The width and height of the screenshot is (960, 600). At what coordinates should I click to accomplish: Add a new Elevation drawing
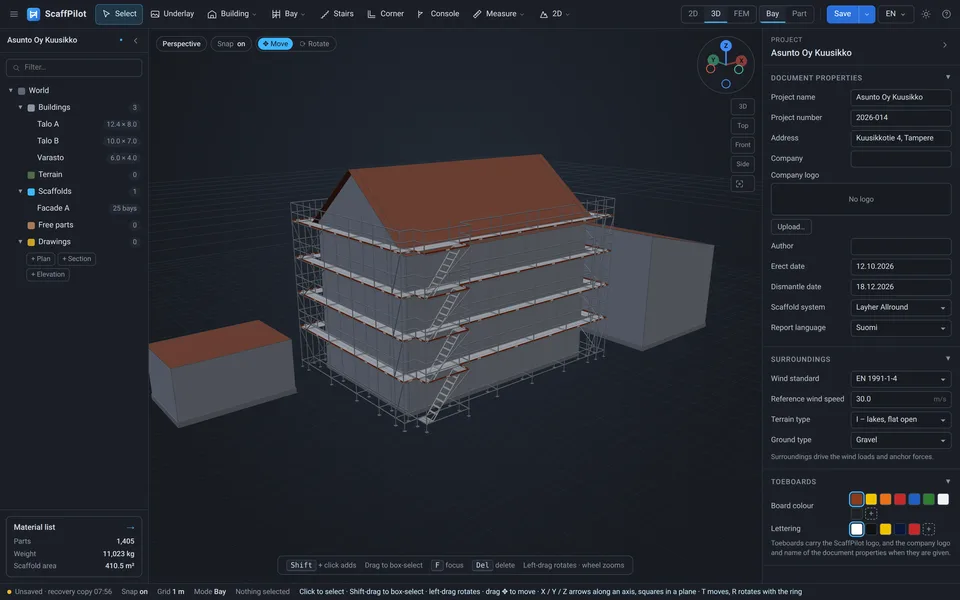click(x=48, y=274)
